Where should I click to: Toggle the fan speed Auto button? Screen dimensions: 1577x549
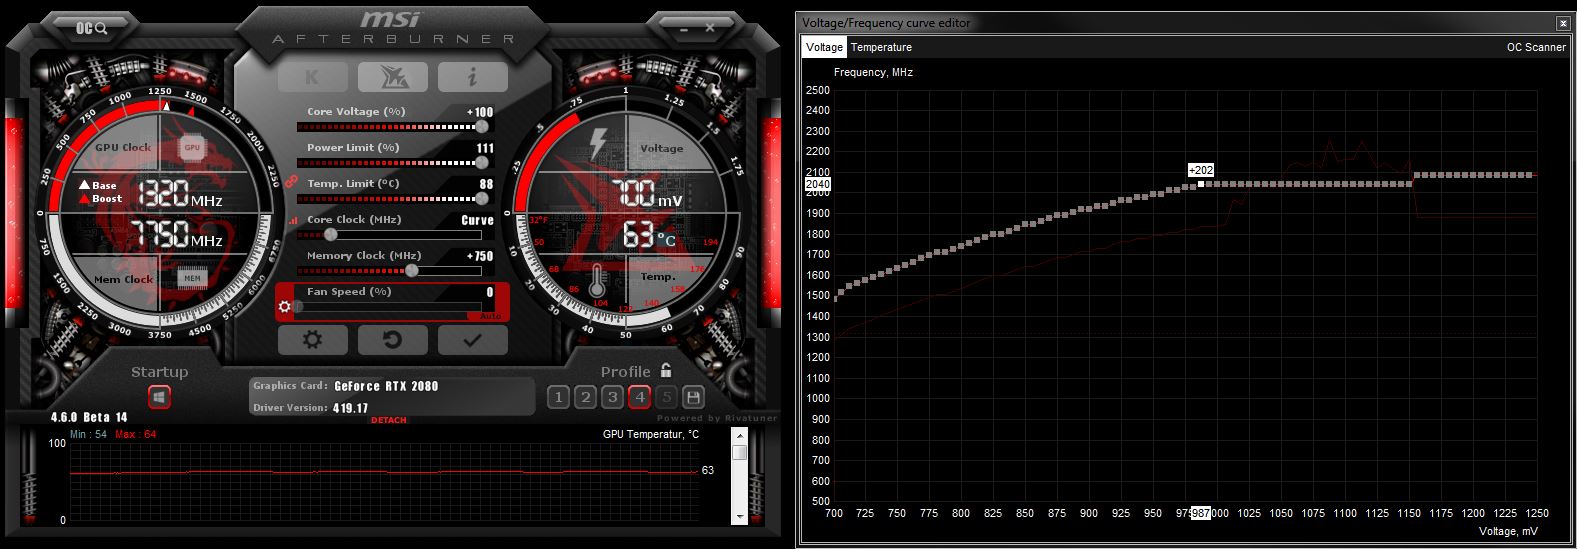pyautogui.click(x=490, y=316)
